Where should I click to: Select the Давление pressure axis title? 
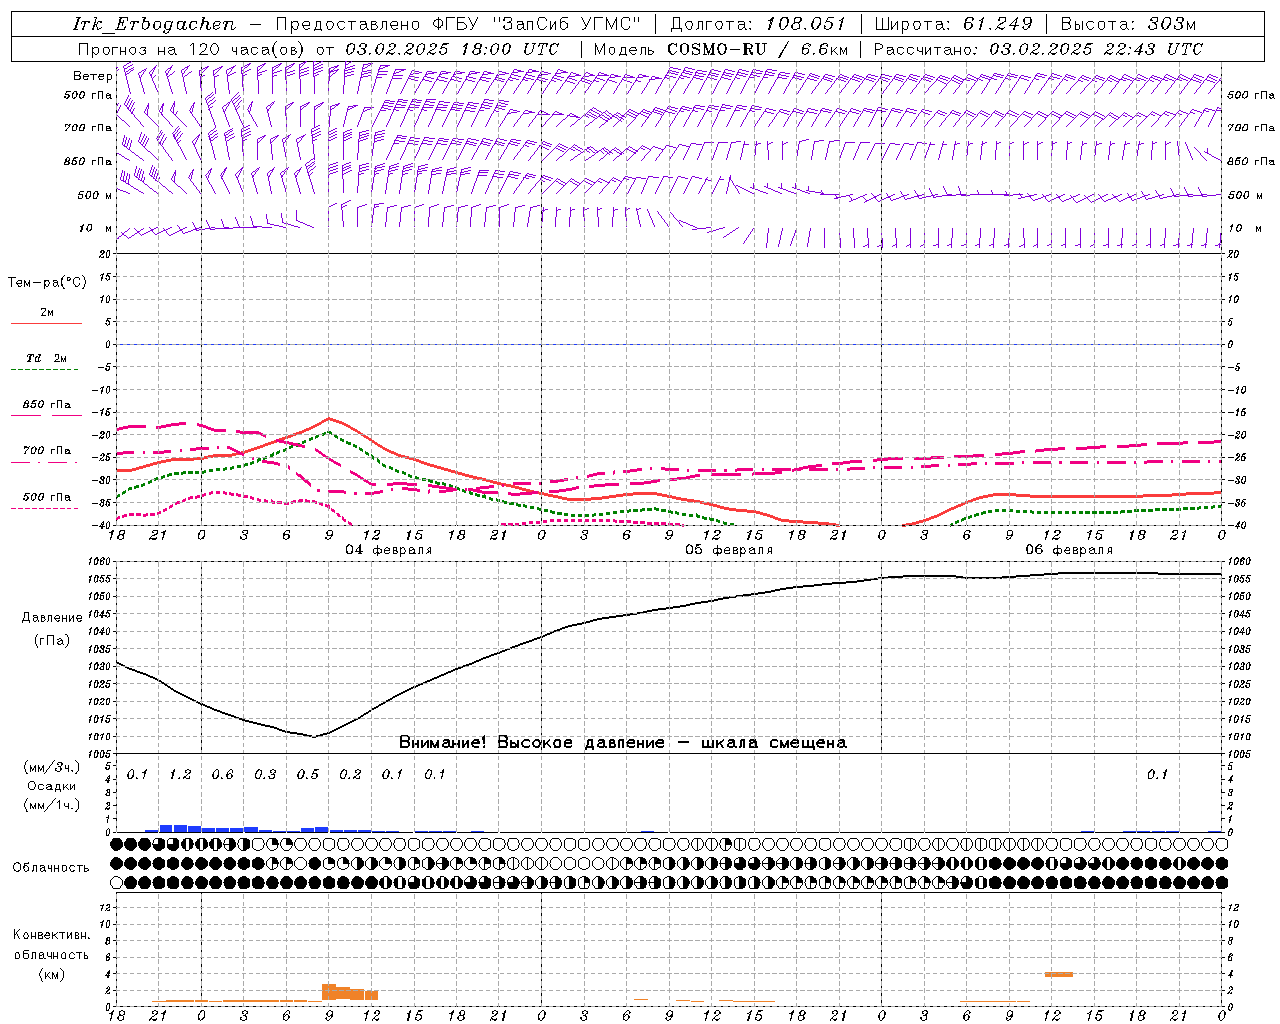pyautogui.click(x=51, y=618)
